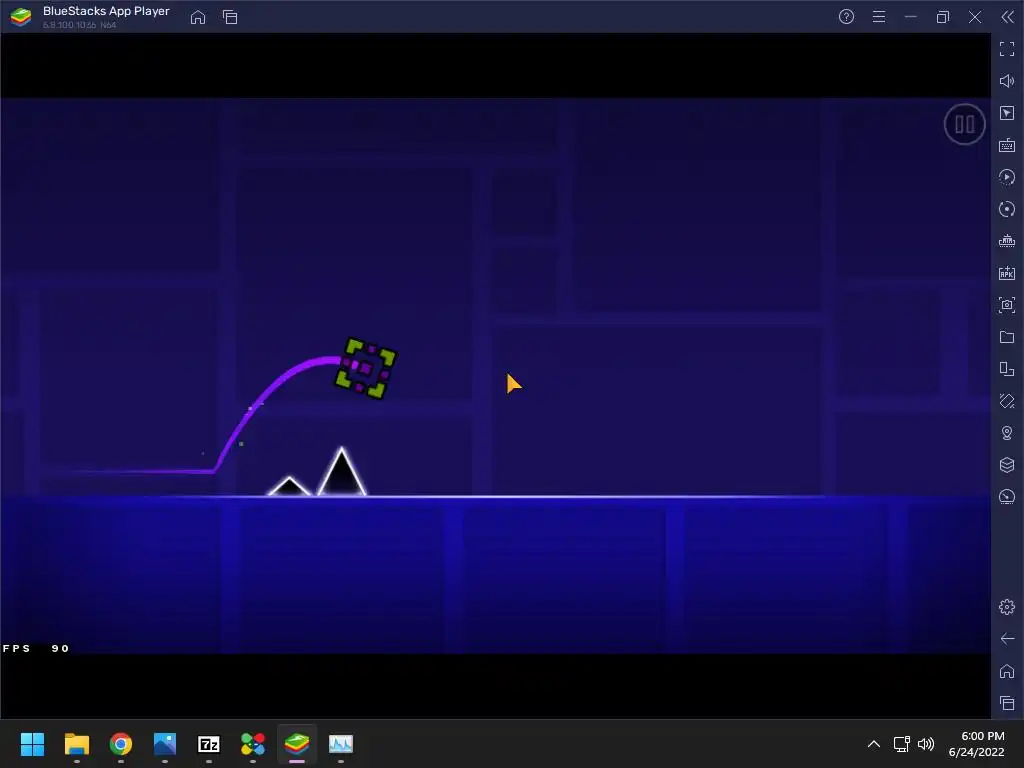
Task: Click the sync operations circular icon
Action: (x=1007, y=209)
